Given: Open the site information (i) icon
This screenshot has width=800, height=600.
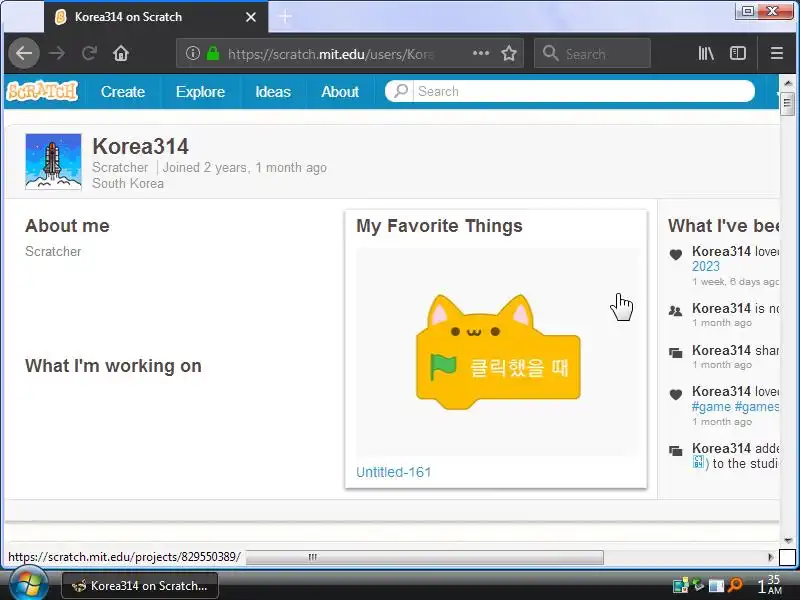Looking at the screenshot, I should click(x=192, y=53).
